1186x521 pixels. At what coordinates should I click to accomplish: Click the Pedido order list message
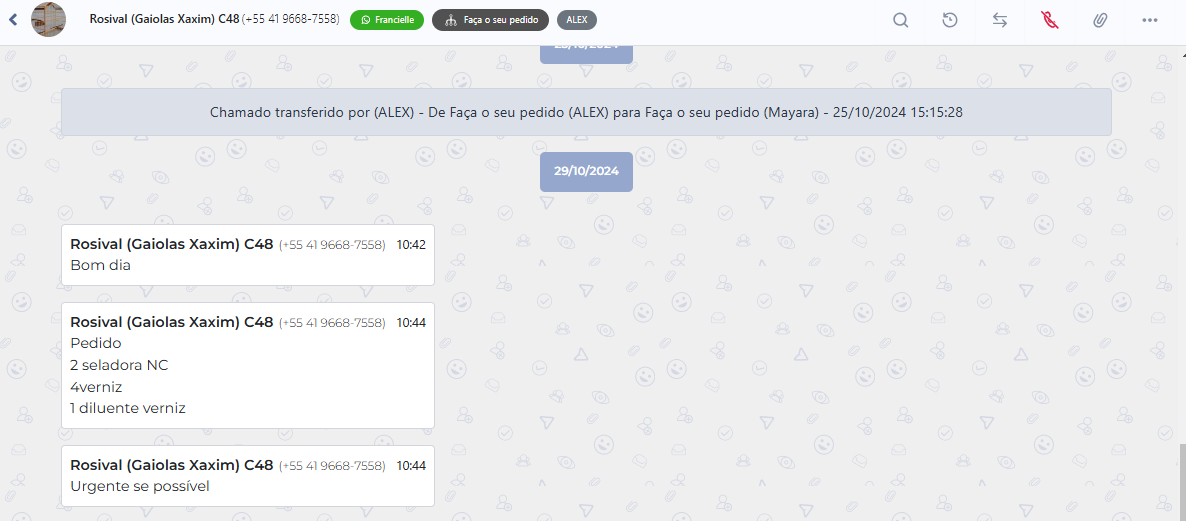click(x=247, y=366)
